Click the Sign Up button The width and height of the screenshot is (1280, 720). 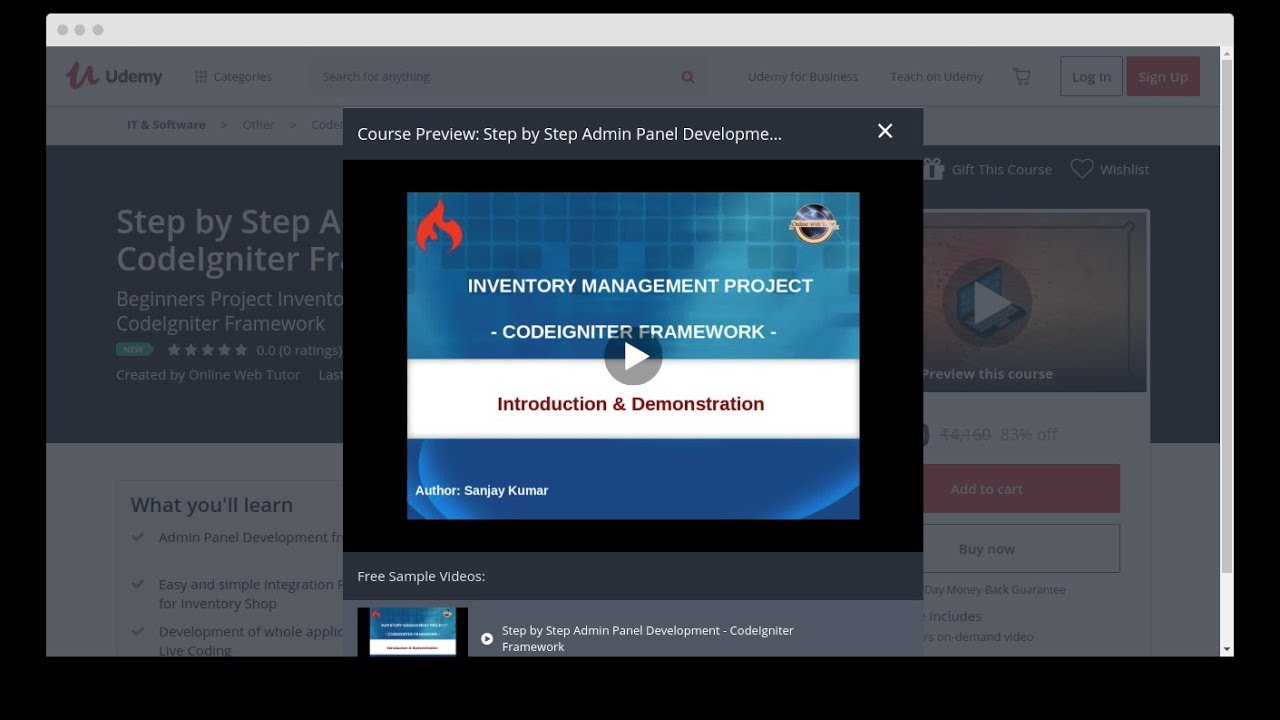click(1163, 76)
